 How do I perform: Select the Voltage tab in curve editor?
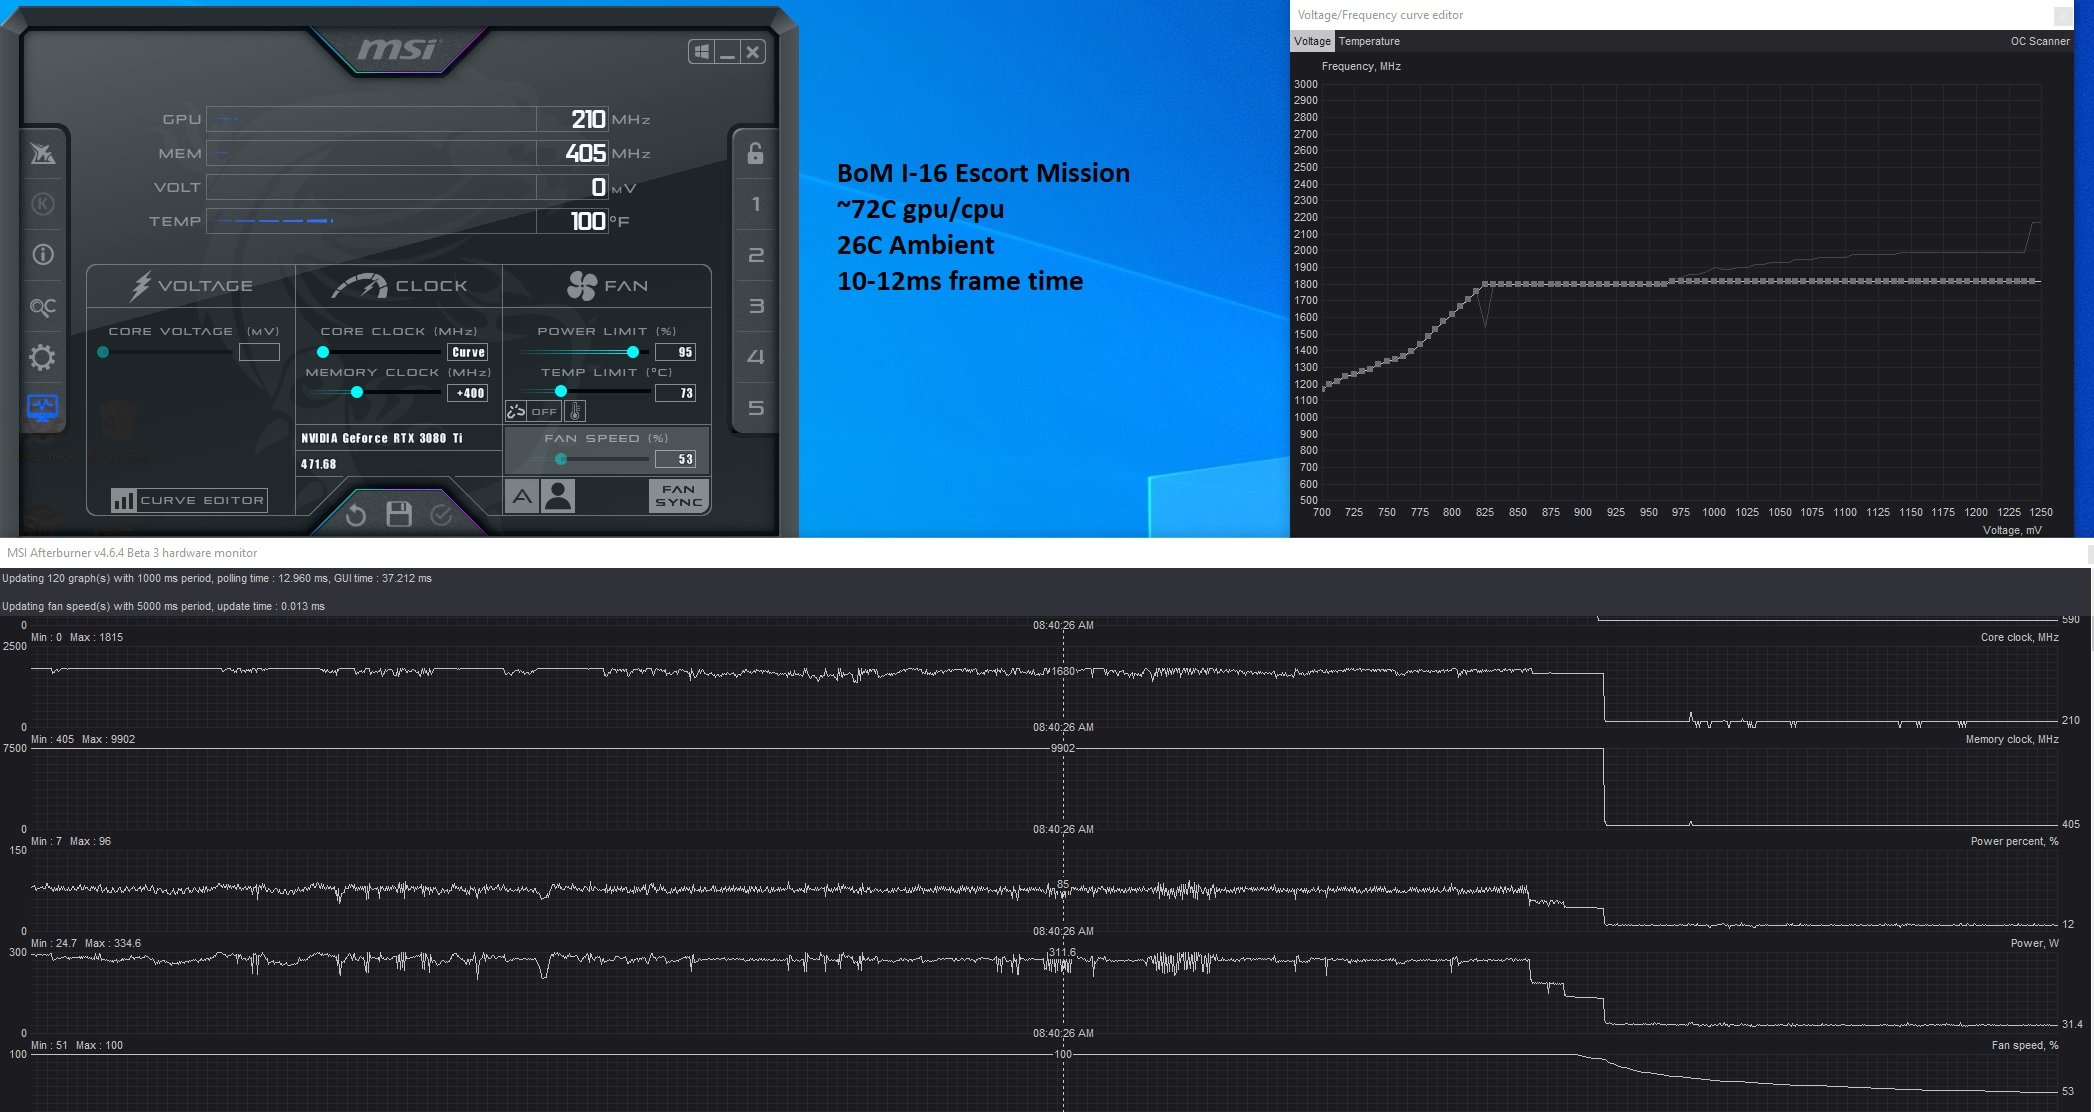tap(1312, 41)
